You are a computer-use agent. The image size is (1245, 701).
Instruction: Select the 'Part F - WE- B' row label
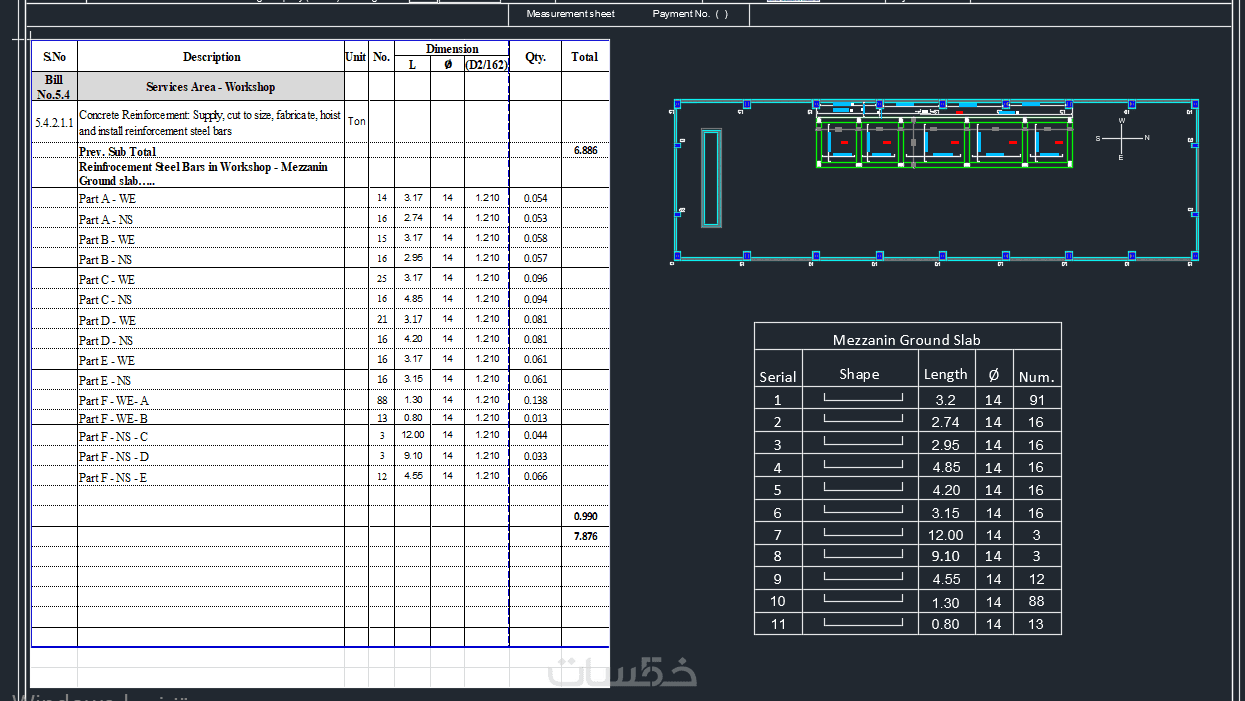tap(114, 418)
